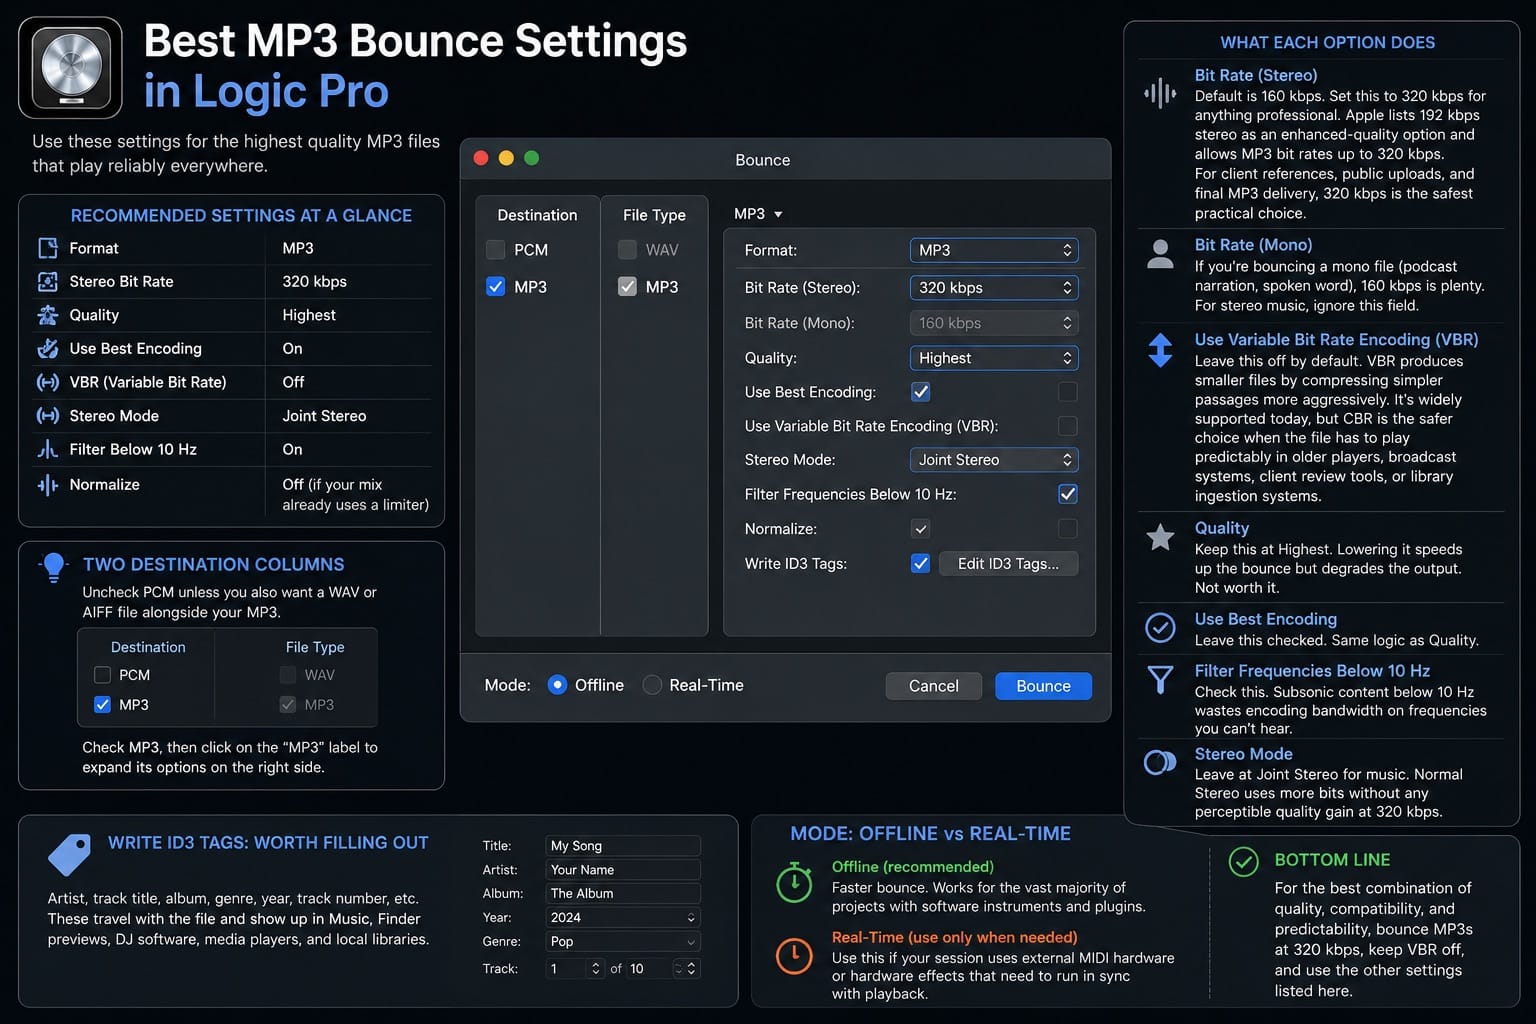Click the Album field containing The Album

[x=622, y=894]
